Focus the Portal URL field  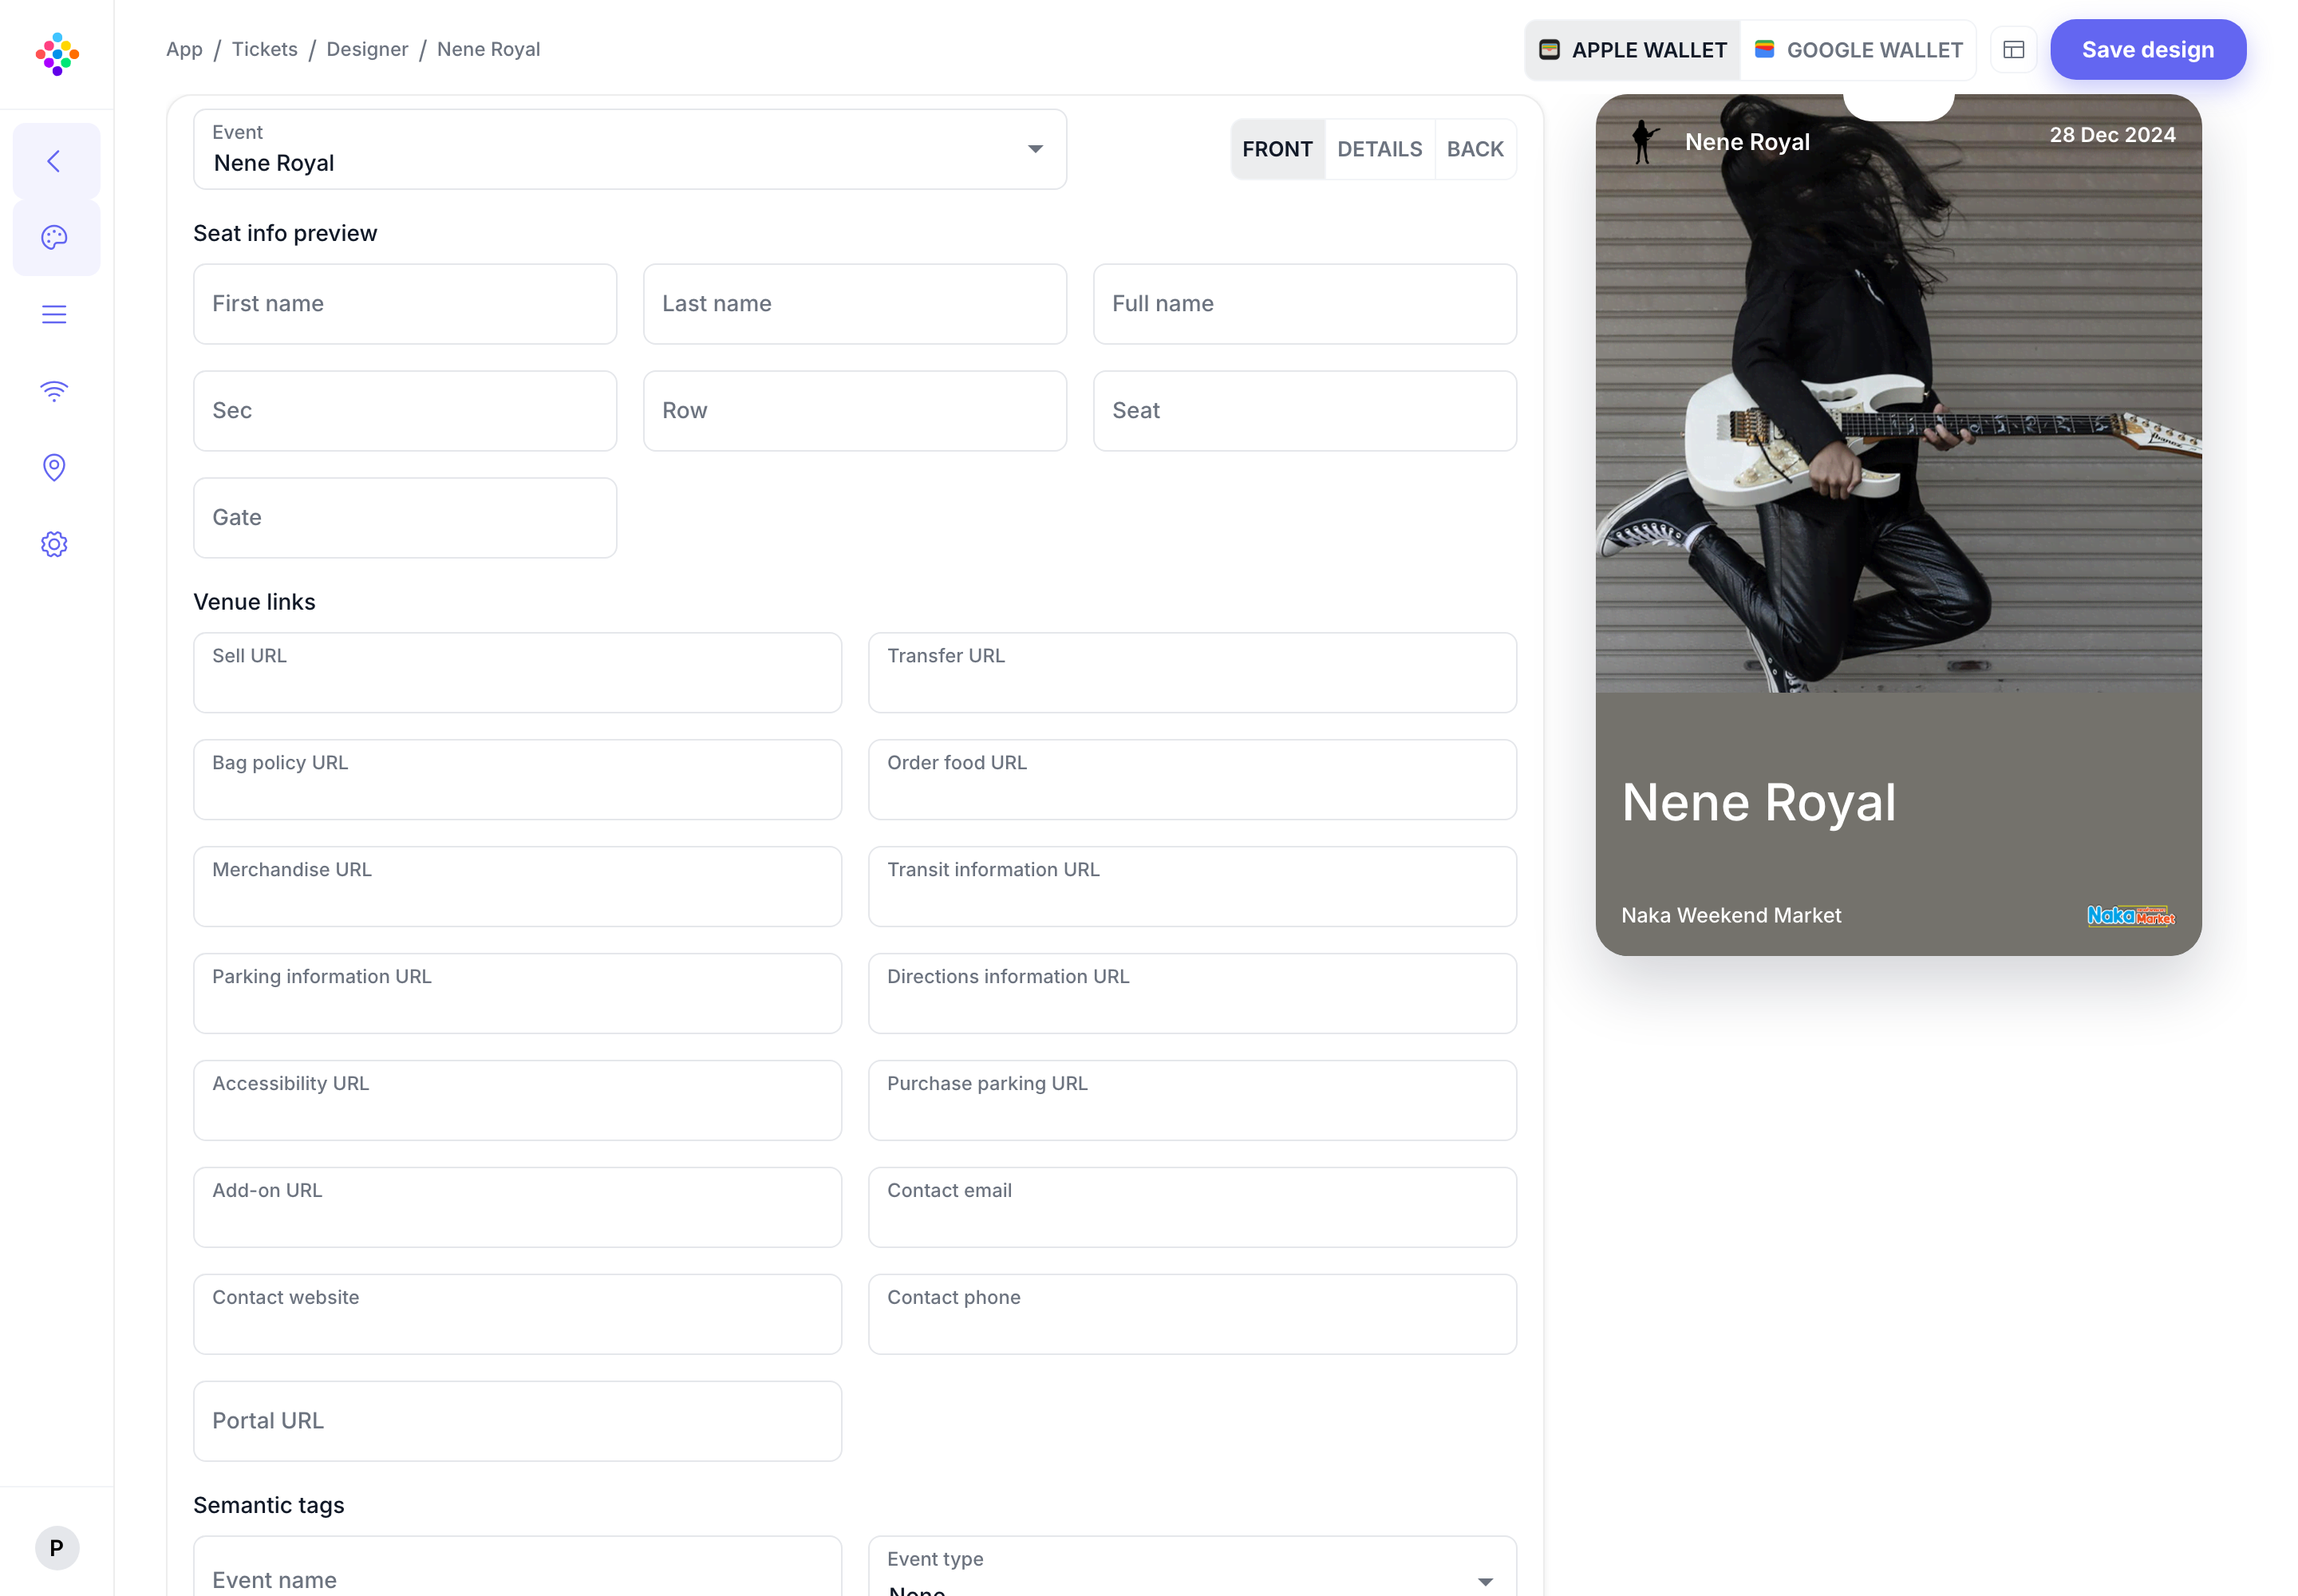(x=518, y=1422)
